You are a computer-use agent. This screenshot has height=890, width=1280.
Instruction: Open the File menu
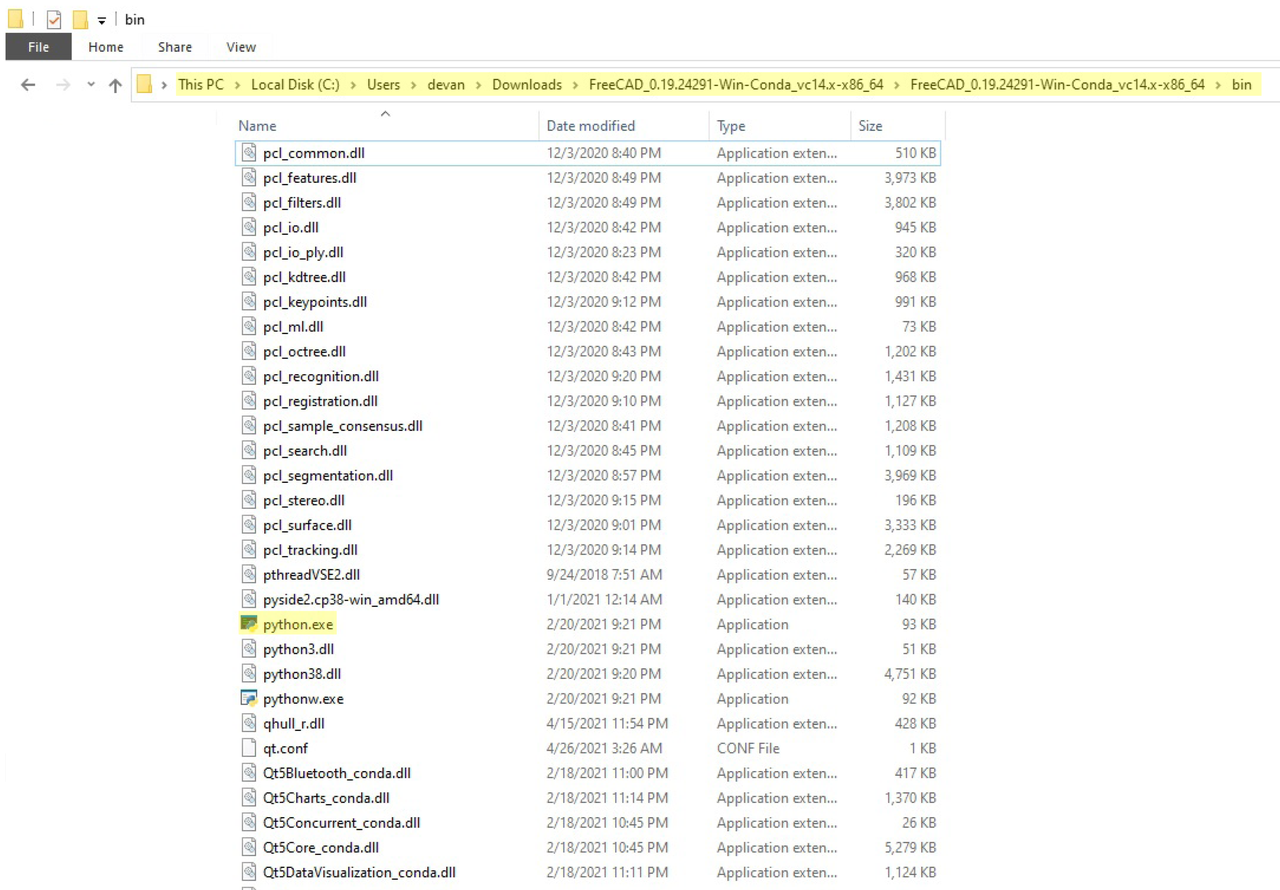pyautogui.click(x=39, y=47)
